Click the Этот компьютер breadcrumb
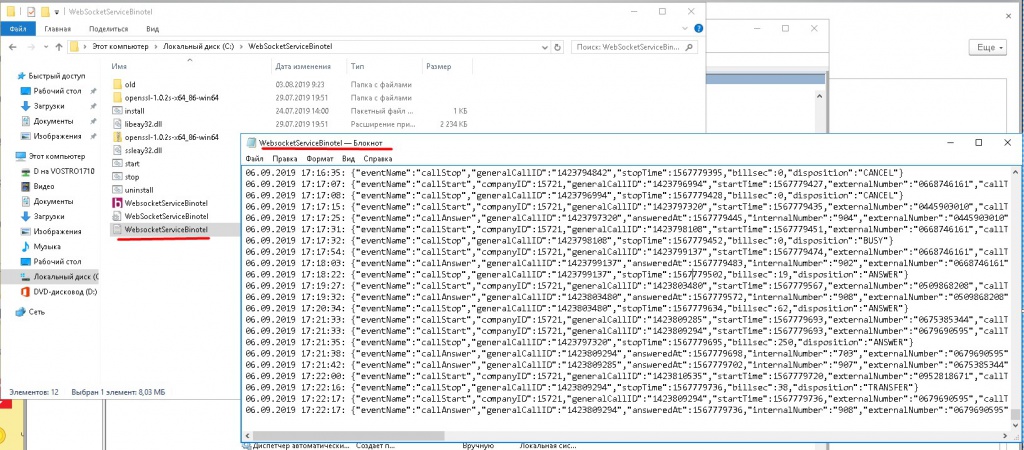The width and height of the screenshot is (1024, 450). click(x=120, y=47)
